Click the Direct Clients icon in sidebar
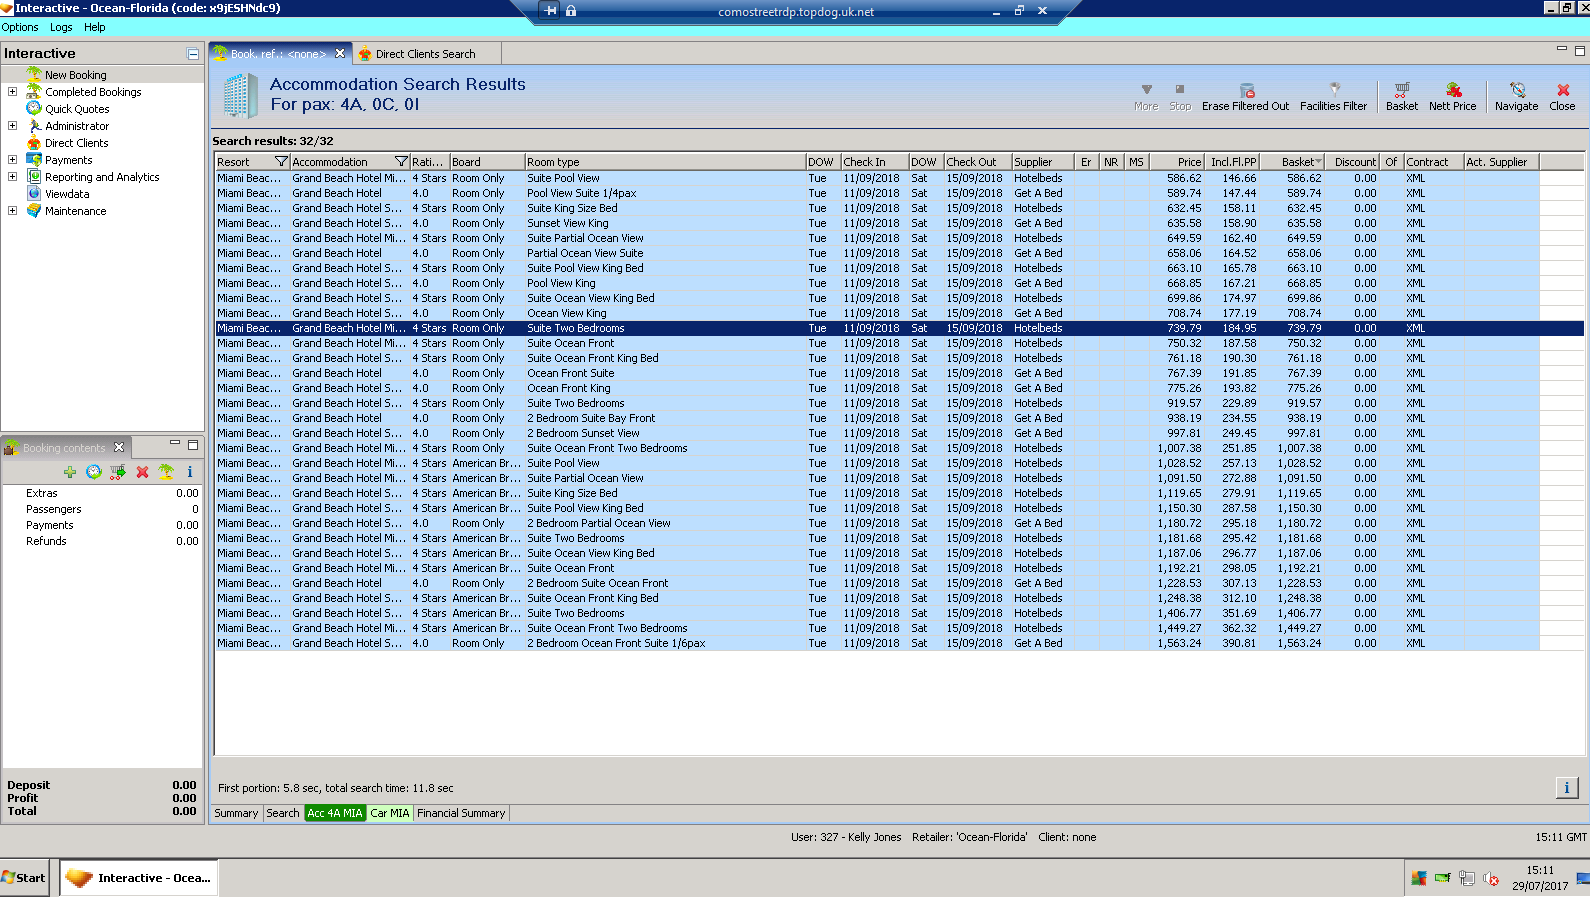The image size is (1590, 897). (x=34, y=142)
